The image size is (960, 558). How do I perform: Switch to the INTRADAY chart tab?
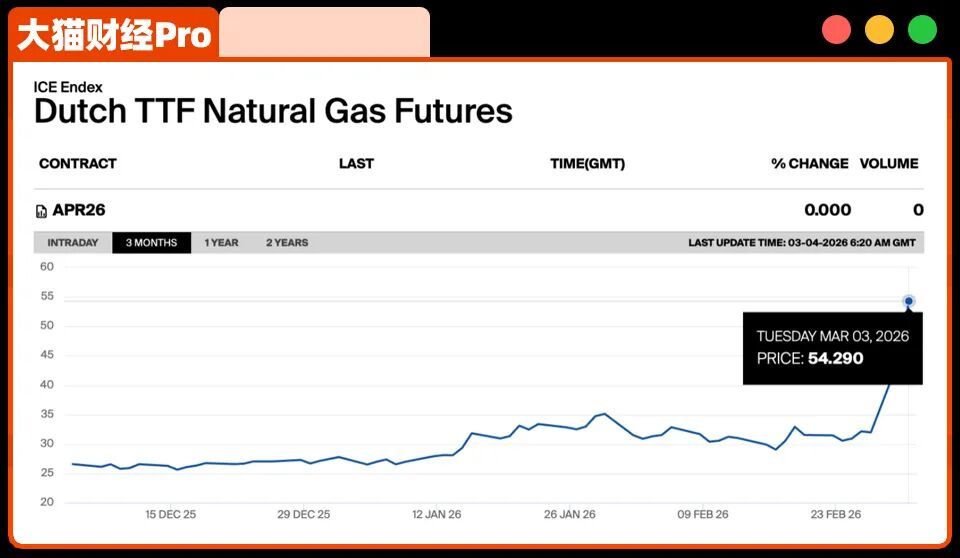(73, 243)
